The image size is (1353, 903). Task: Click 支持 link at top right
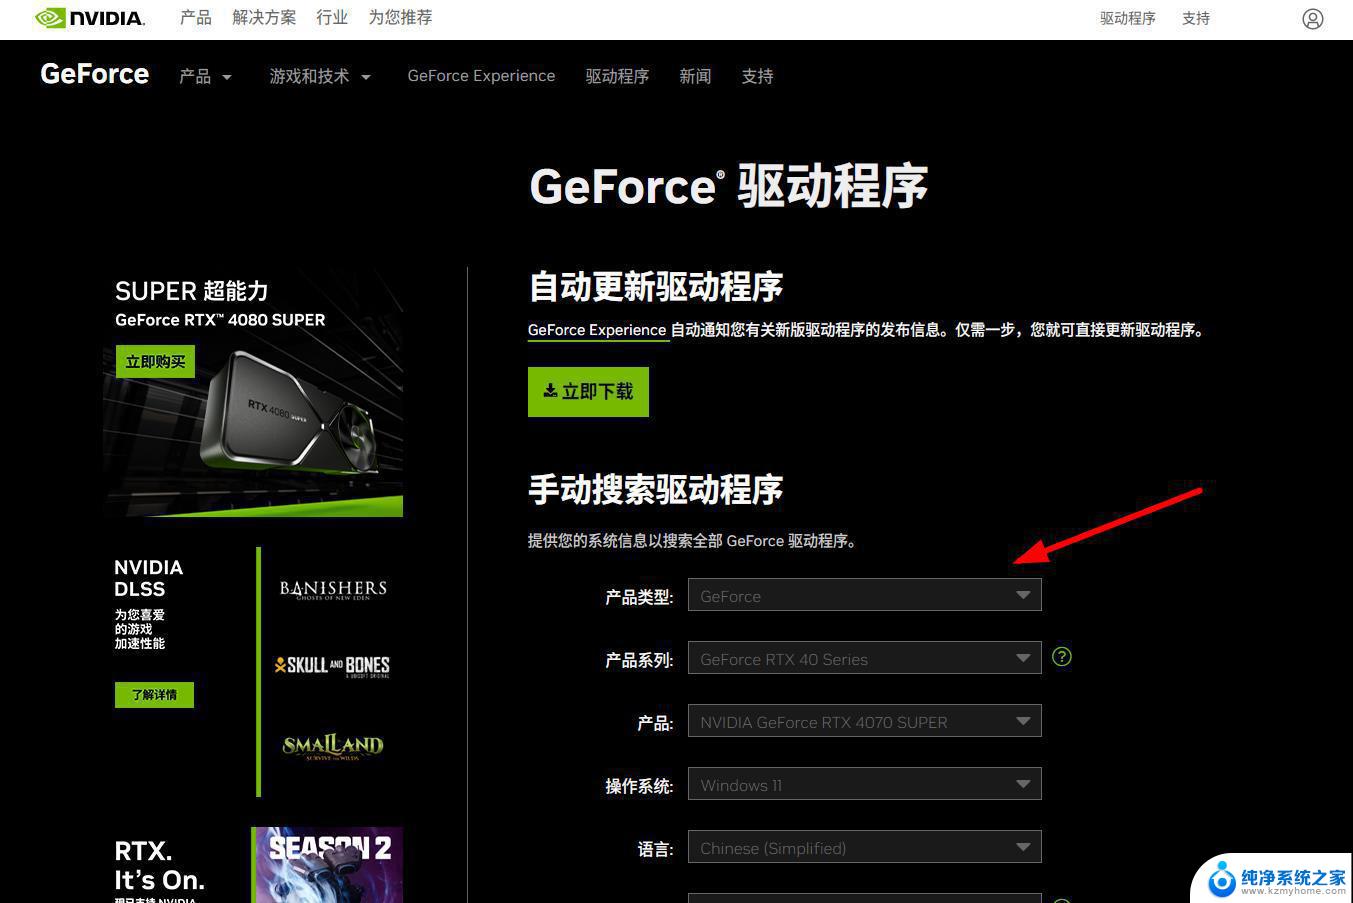pos(1196,18)
